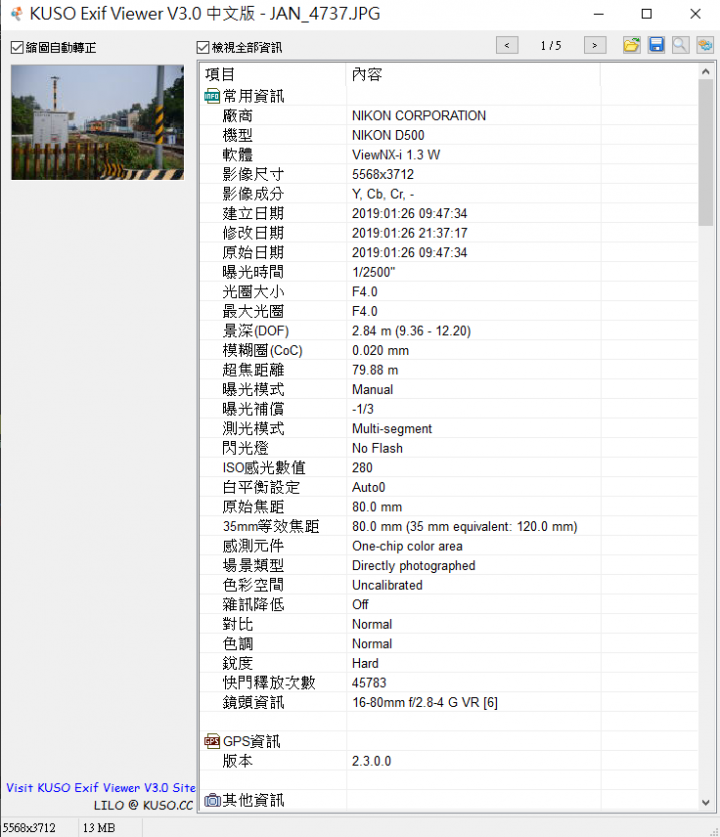Viewport: 720px width, 837px height.
Task: Go to previous image with < button
Action: point(507,45)
